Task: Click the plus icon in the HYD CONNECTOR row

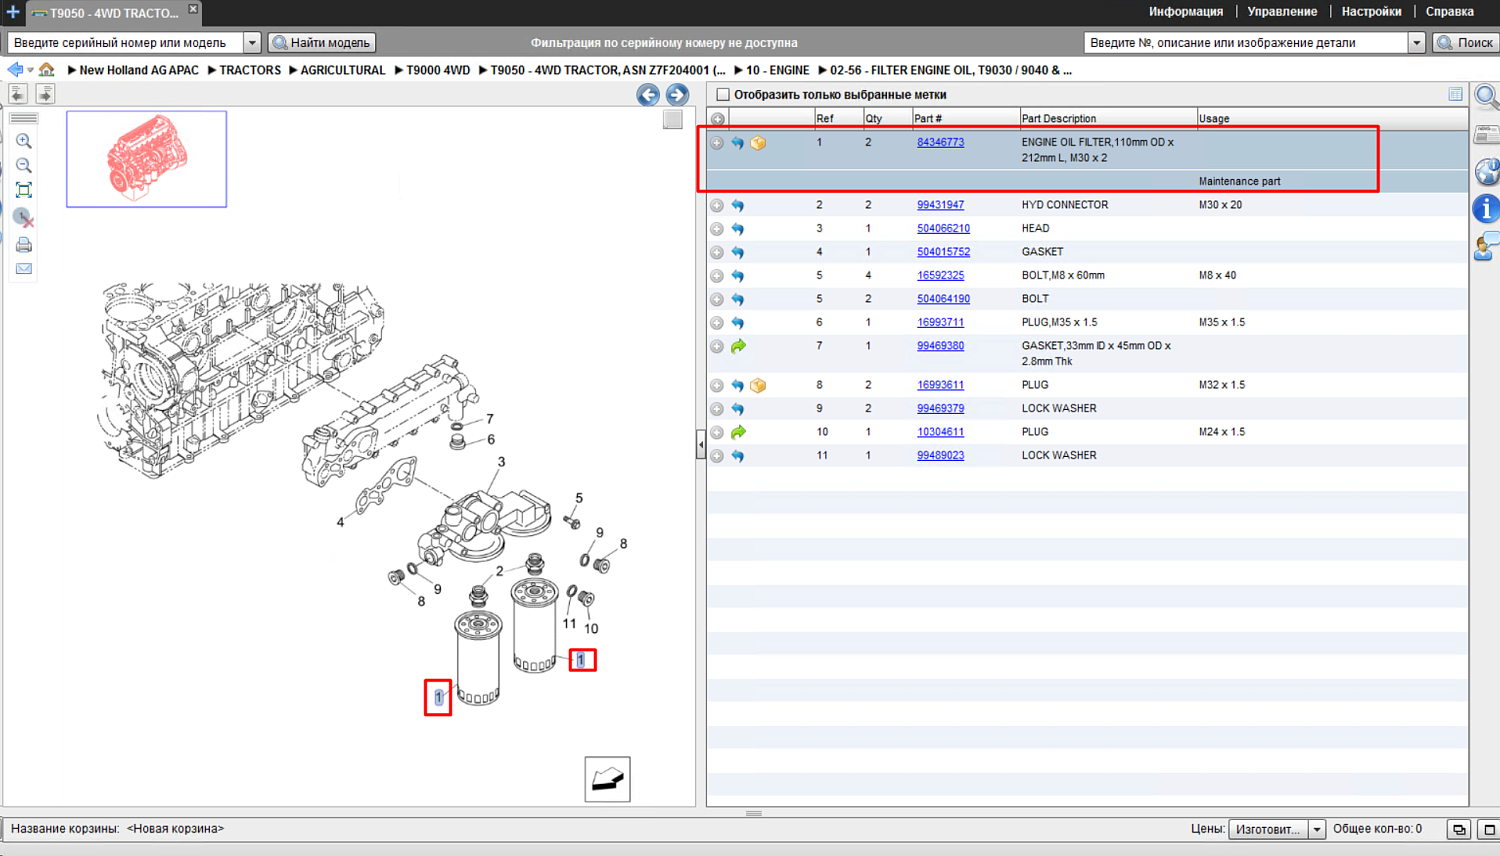Action: click(x=717, y=205)
